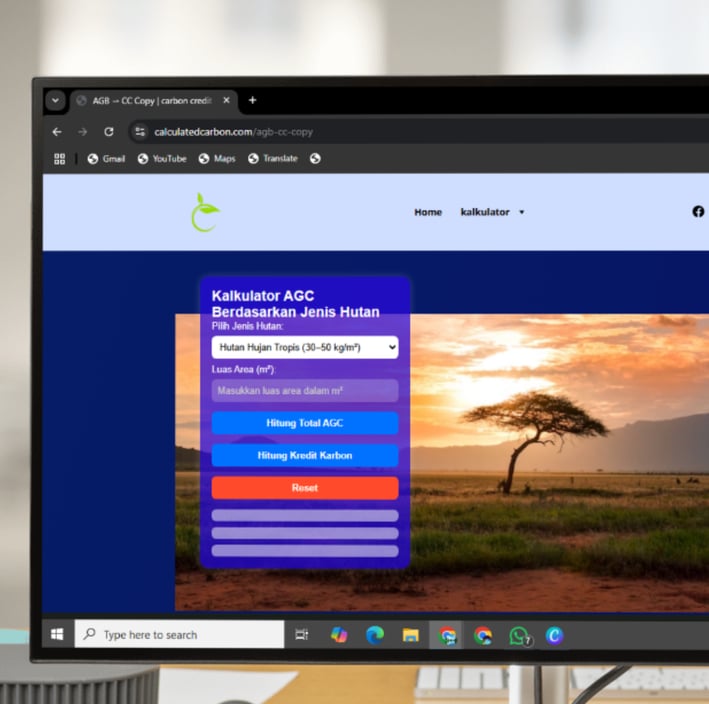The image size is (709, 704).
Task: Click the Hitung Kredit Karbon button
Action: (x=305, y=455)
